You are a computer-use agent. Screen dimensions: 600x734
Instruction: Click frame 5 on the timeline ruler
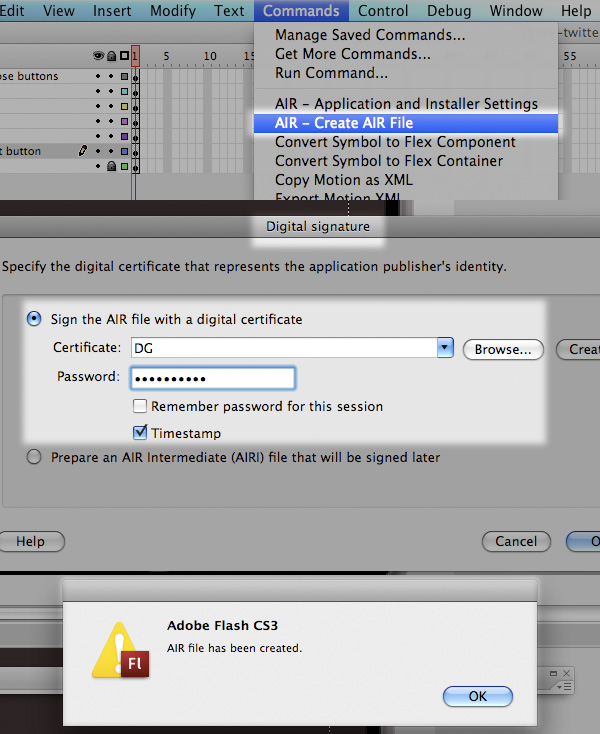tap(166, 56)
